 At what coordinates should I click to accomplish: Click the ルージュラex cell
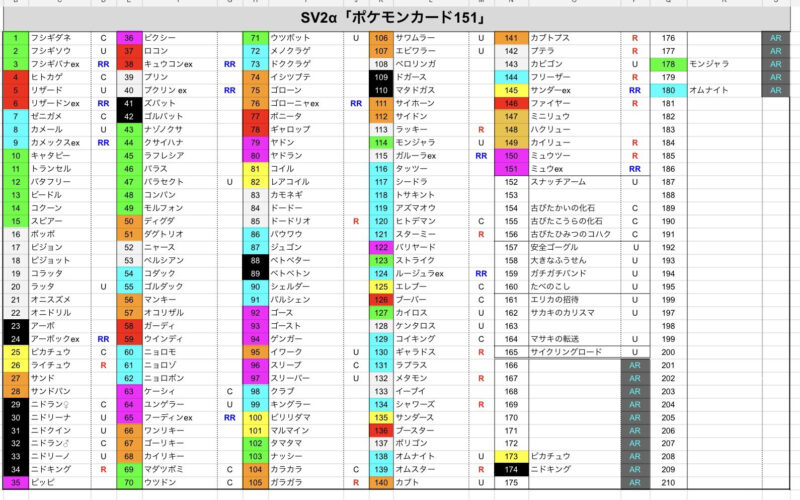click(431, 273)
